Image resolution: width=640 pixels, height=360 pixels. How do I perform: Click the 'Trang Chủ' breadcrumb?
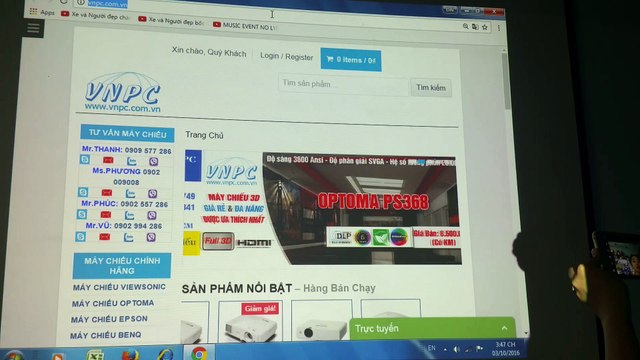point(204,135)
